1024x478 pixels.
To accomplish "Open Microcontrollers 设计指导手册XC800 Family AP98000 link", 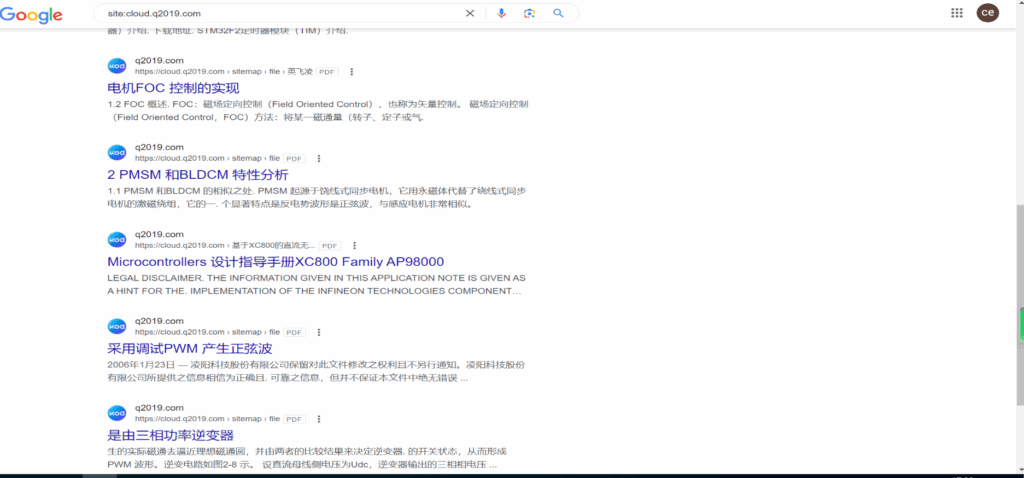I will [x=275, y=262].
